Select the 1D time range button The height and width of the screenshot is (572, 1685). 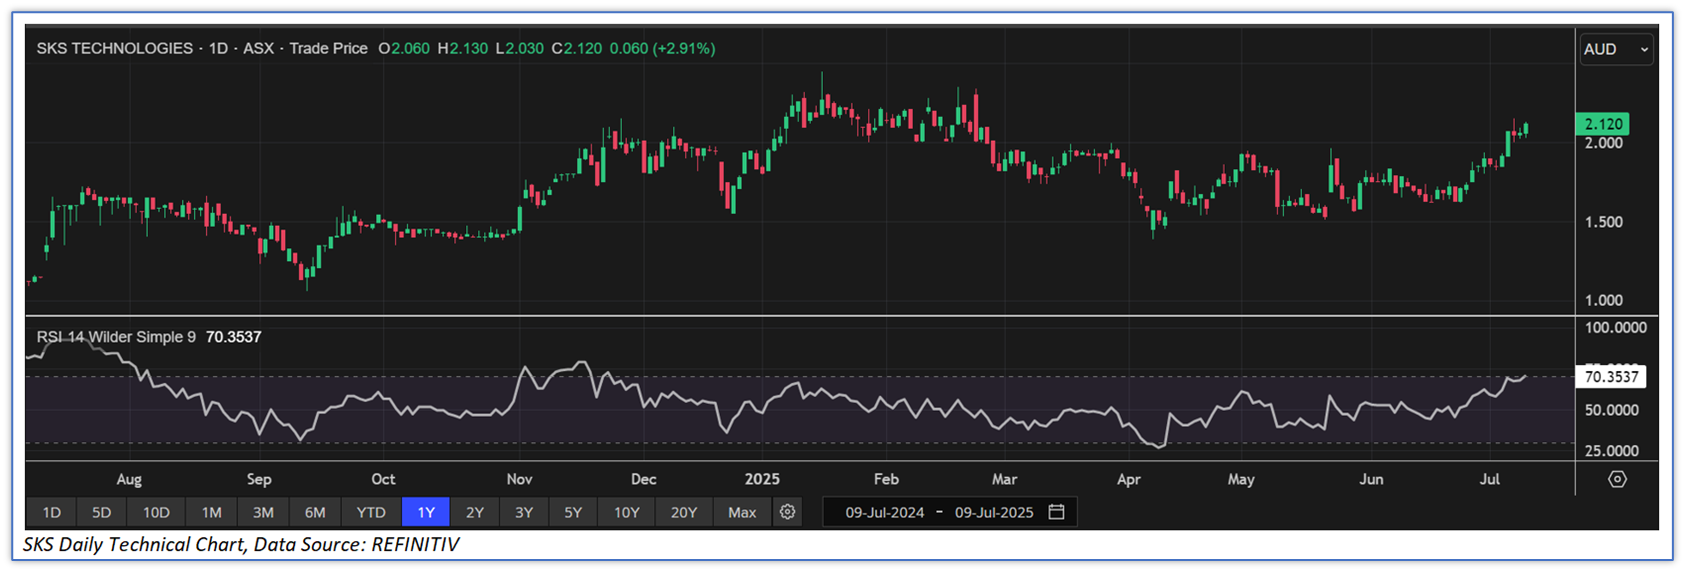[52, 512]
